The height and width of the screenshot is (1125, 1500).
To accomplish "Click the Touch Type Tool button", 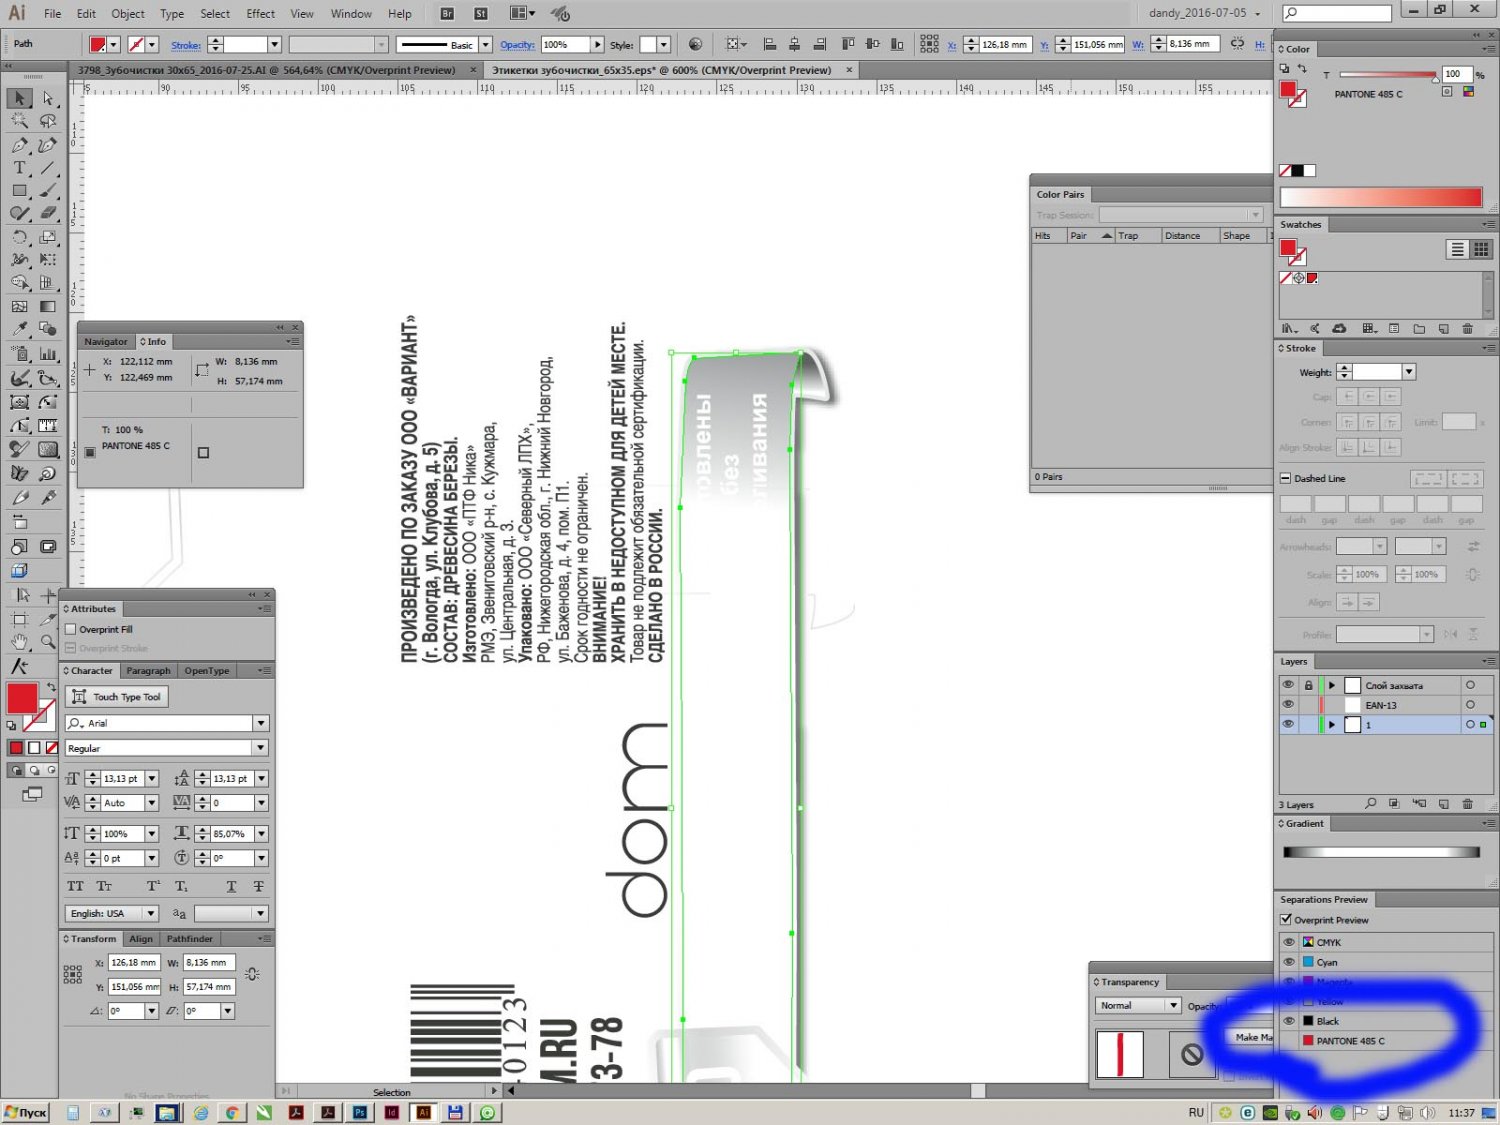I will click(117, 697).
